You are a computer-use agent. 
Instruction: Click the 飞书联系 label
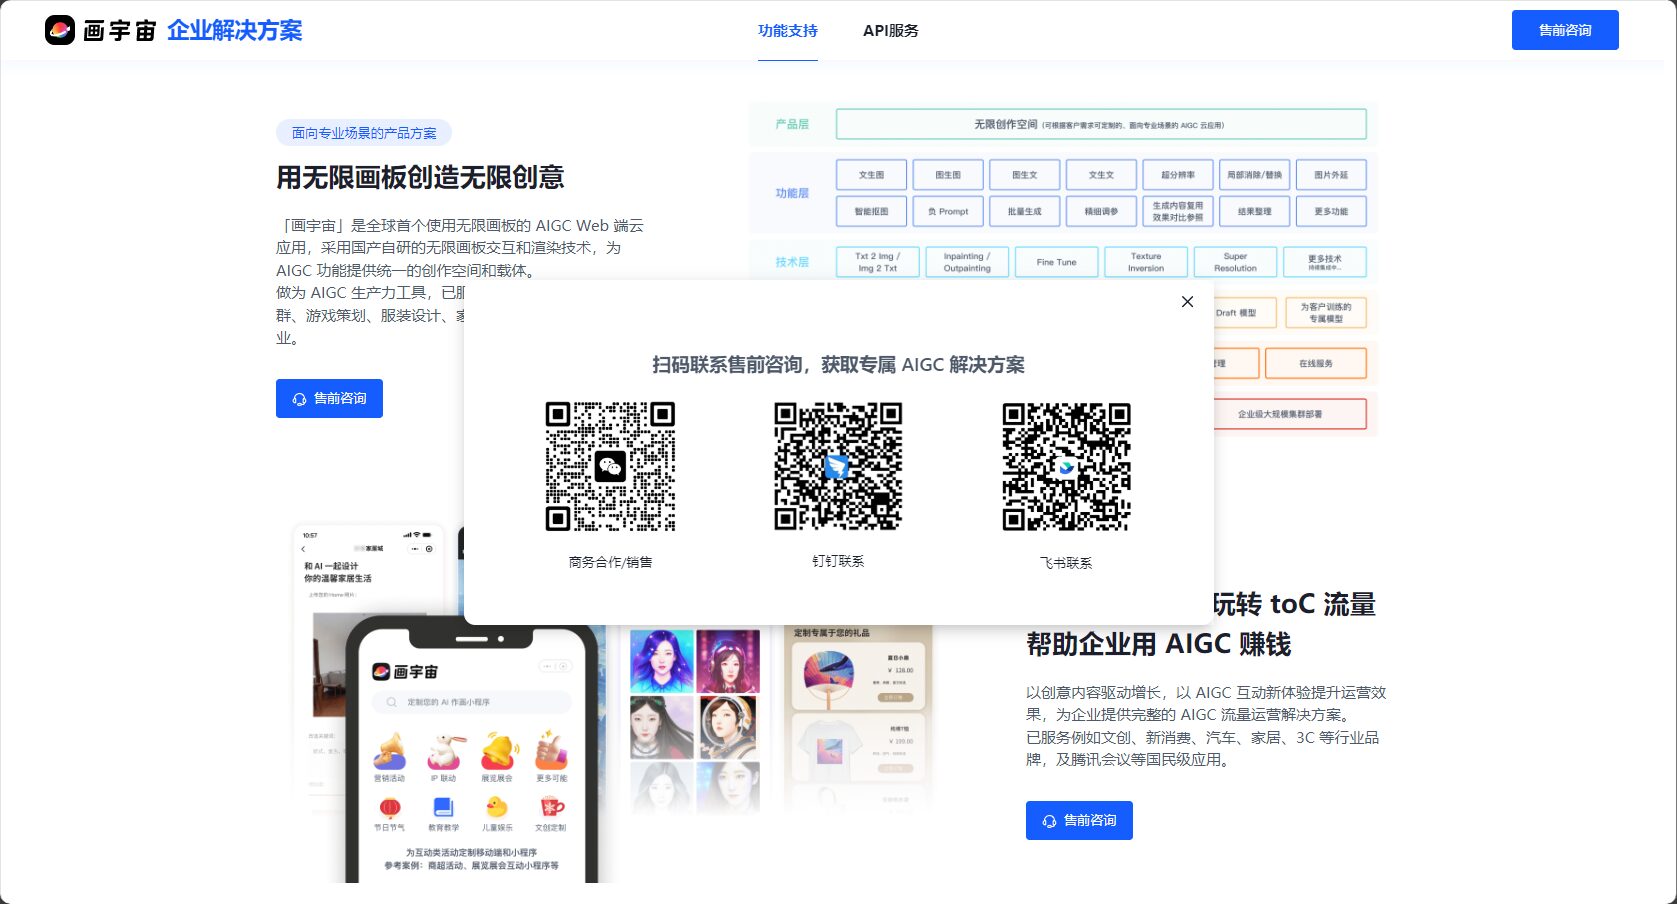coord(1066,563)
